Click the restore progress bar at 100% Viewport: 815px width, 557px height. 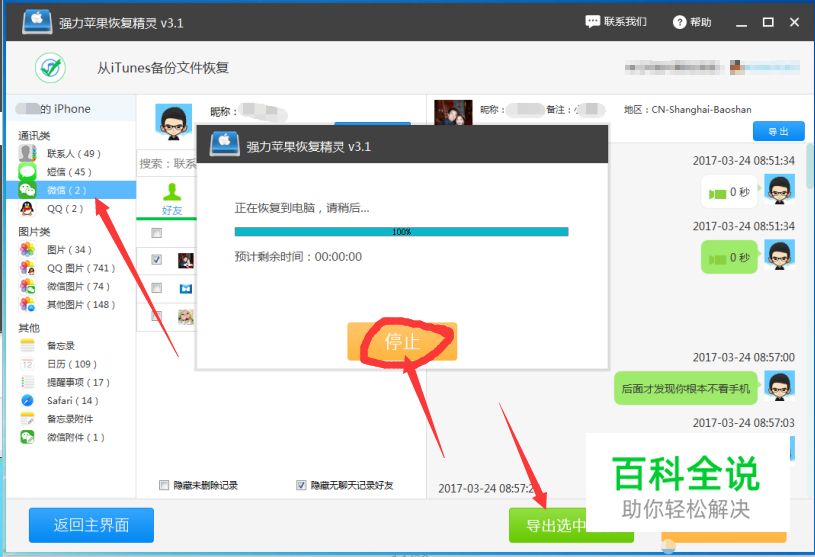click(x=401, y=232)
